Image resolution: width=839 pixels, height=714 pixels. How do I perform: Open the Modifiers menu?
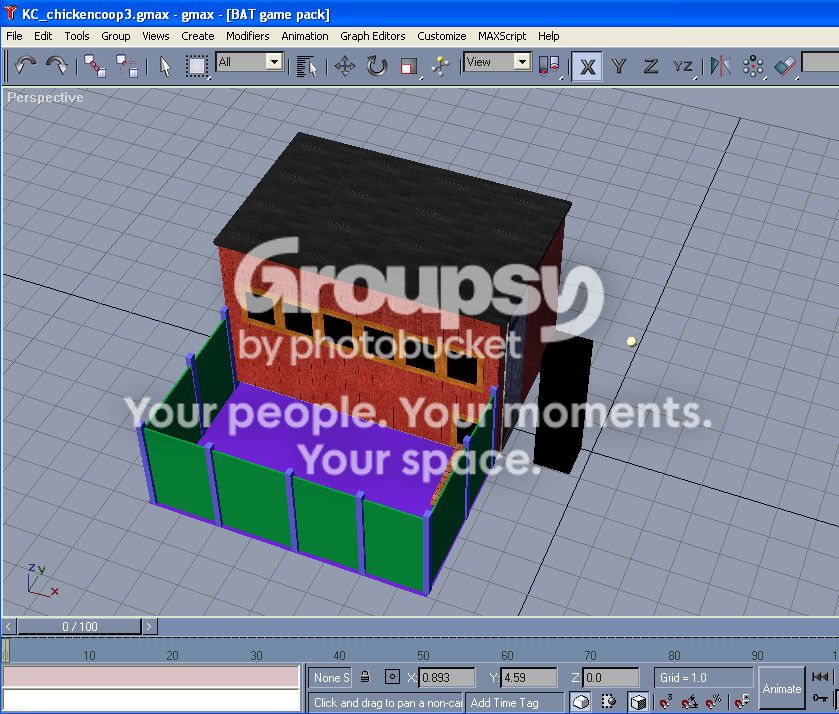tap(247, 36)
